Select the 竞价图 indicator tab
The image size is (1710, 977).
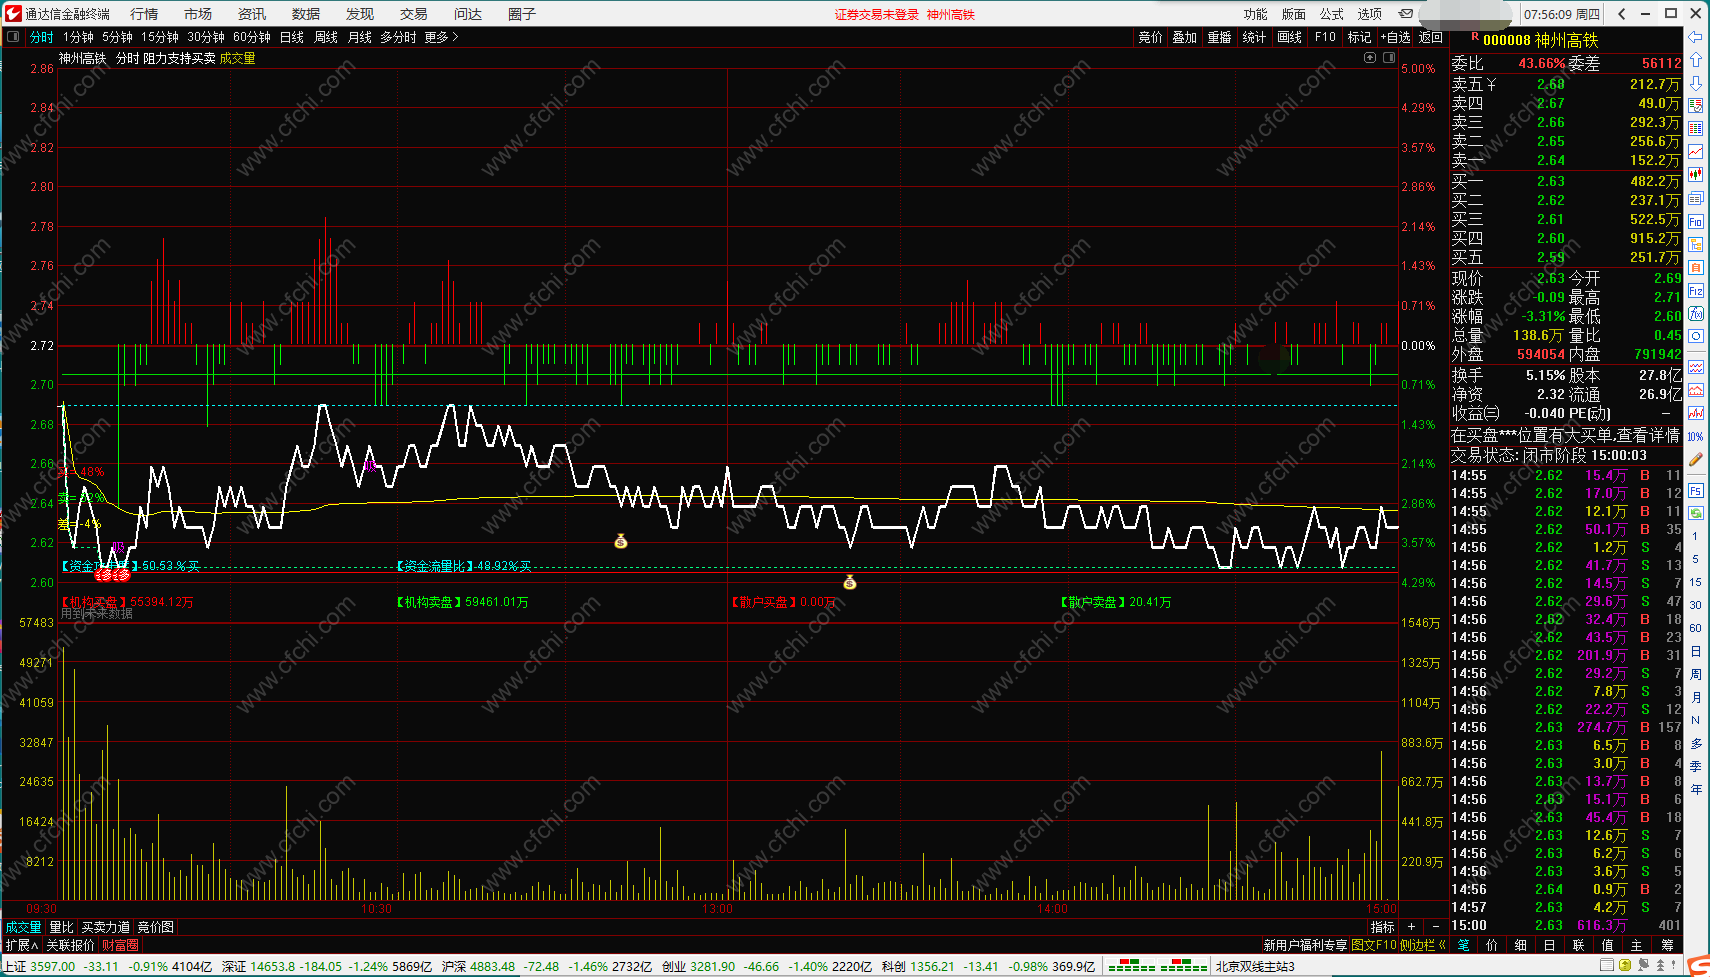coord(156,927)
